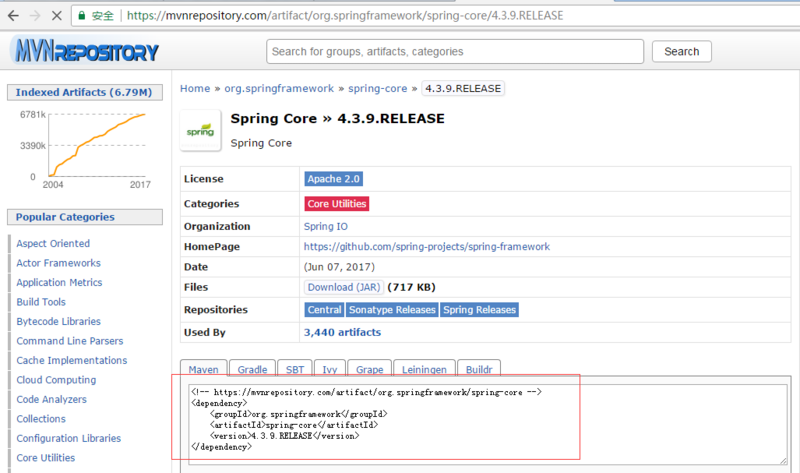800x473 pixels.
Task: Open the Cloud Computing category
Action: pos(56,380)
